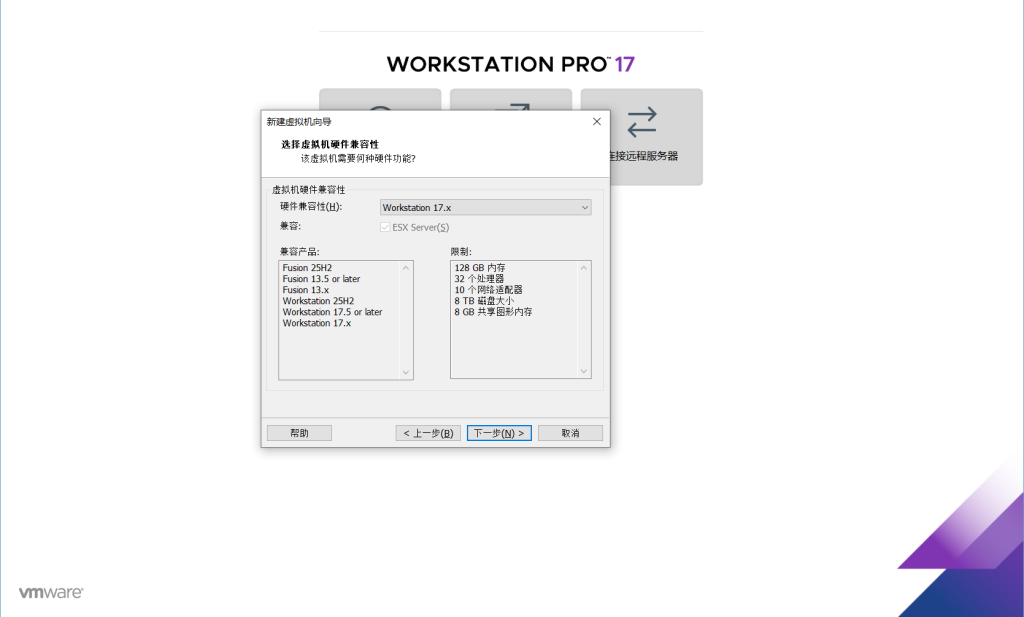1024x617 pixels.
Task: Click the vmware logo in the corner
Action: click(x=50, y=593)
